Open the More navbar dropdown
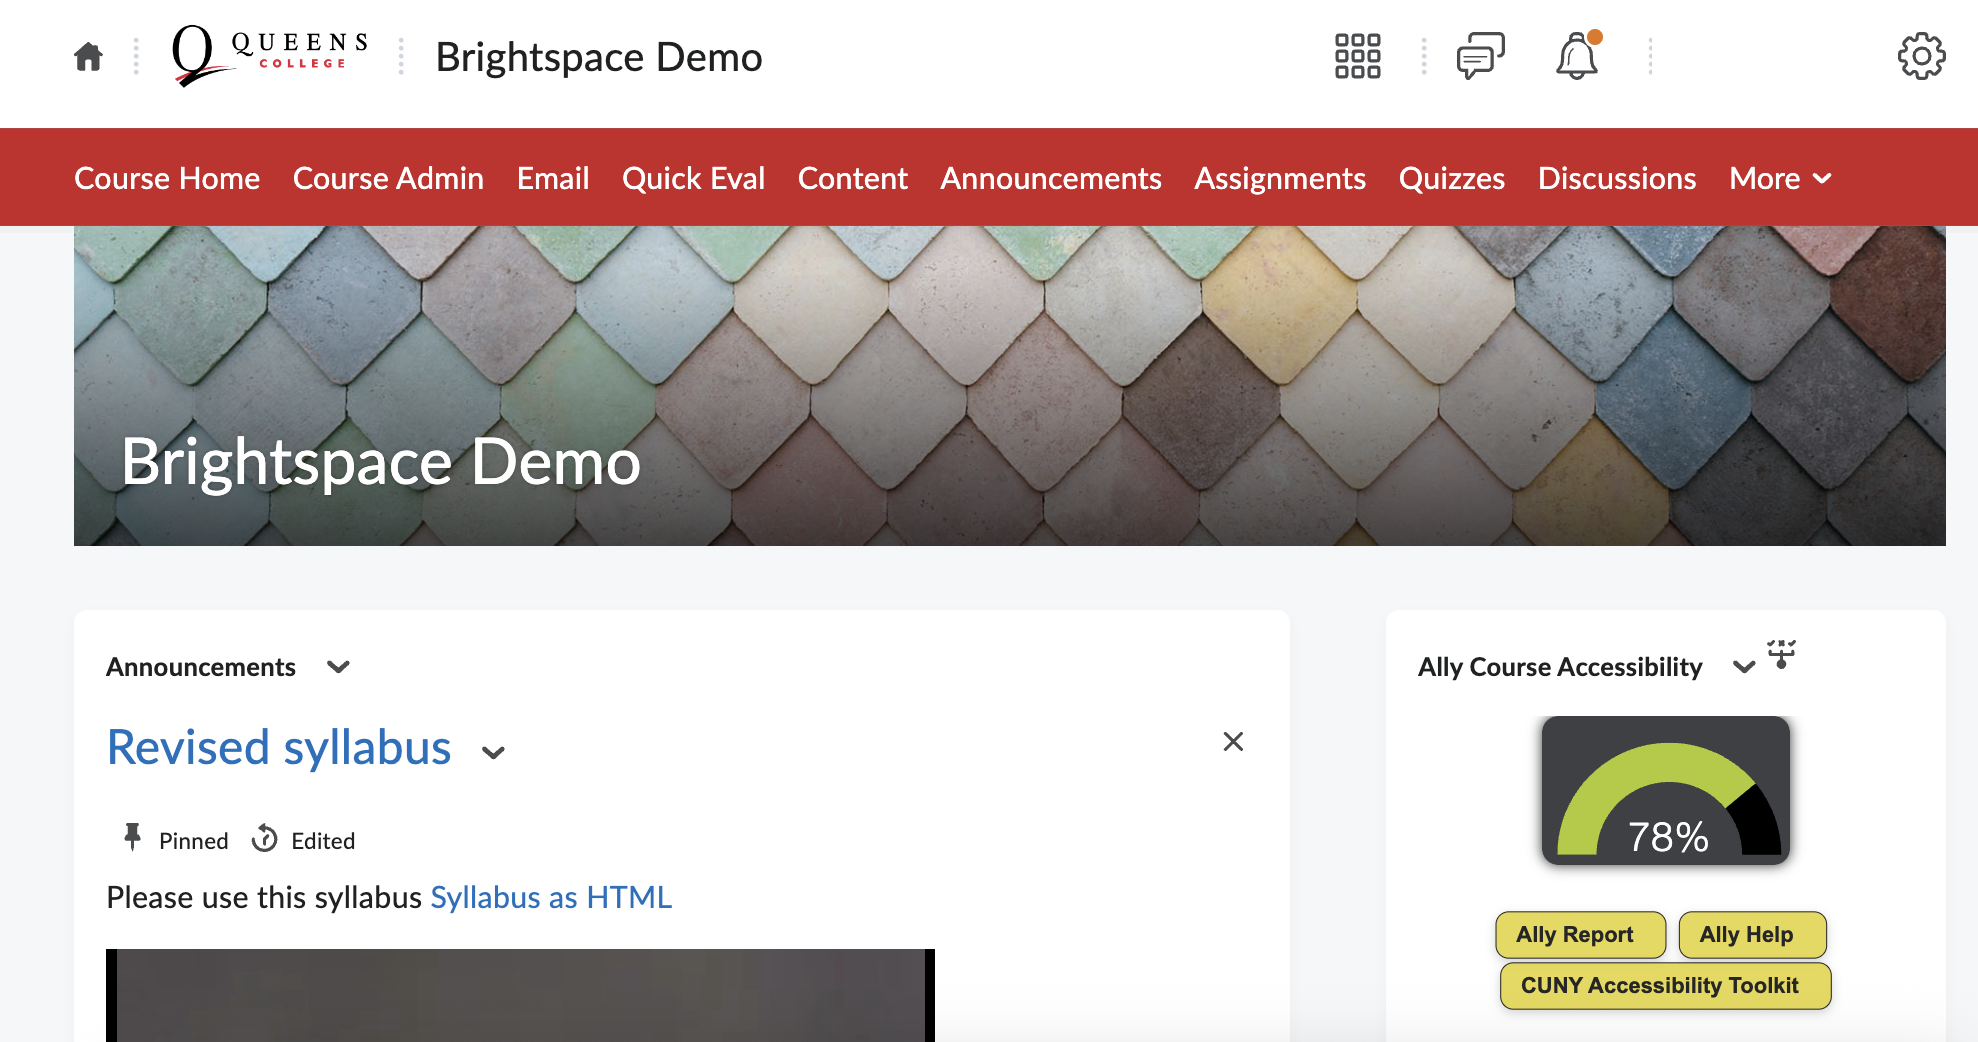The width and height of the screenshot is (1978, 1042). pyautogui.click(x=1781, y=178)
